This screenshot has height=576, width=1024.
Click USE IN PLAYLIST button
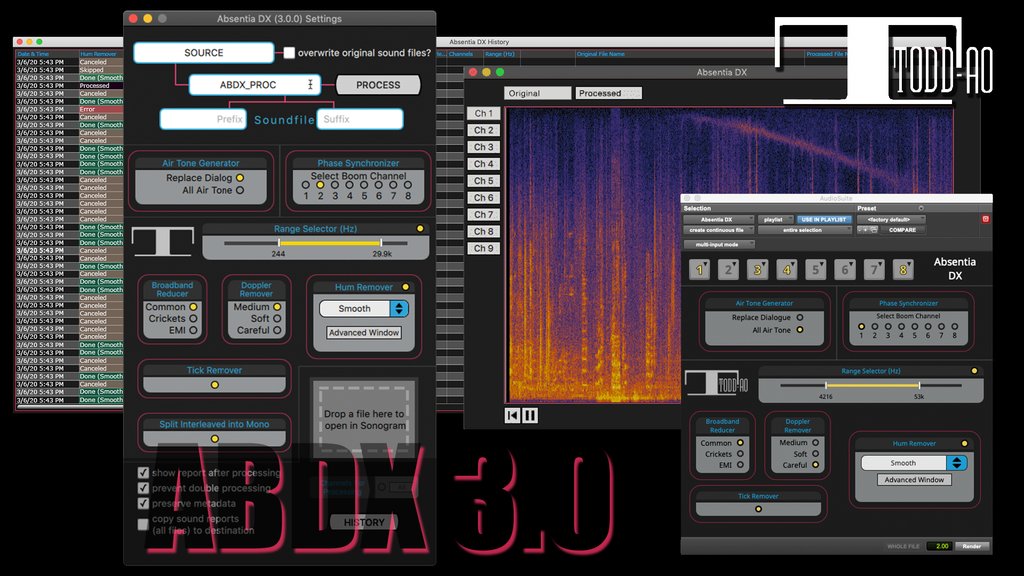coord(824,219)
